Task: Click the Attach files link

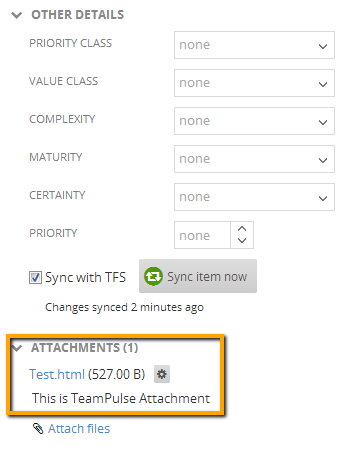Action: pyautogui.click(x=79, y=429)
